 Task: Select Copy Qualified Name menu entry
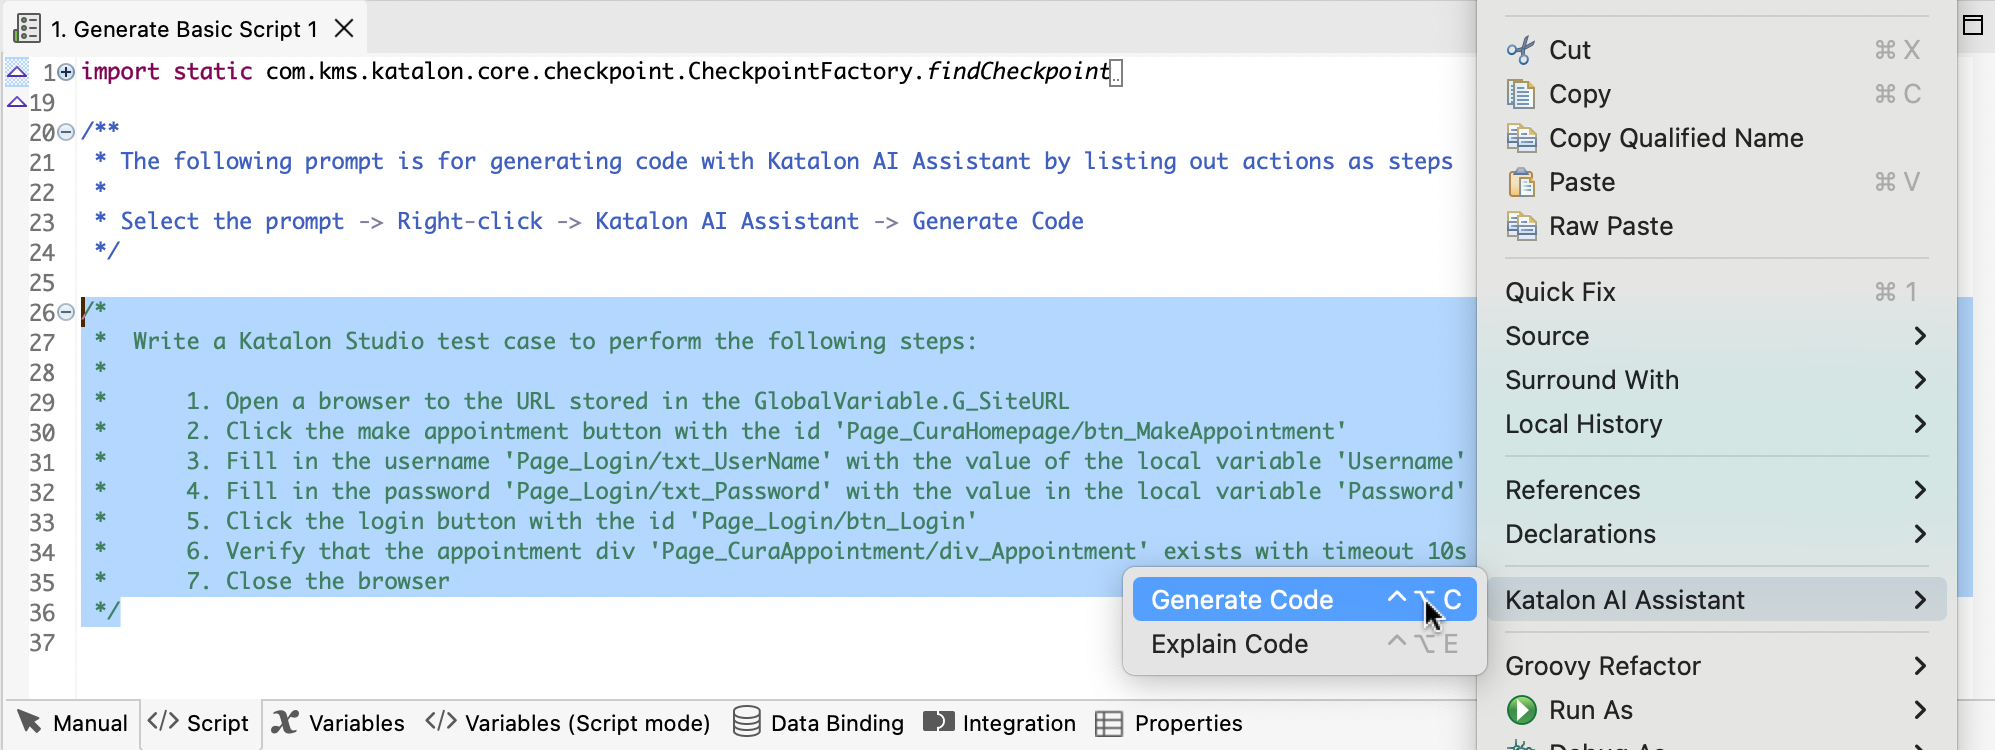click(1716, 138)
